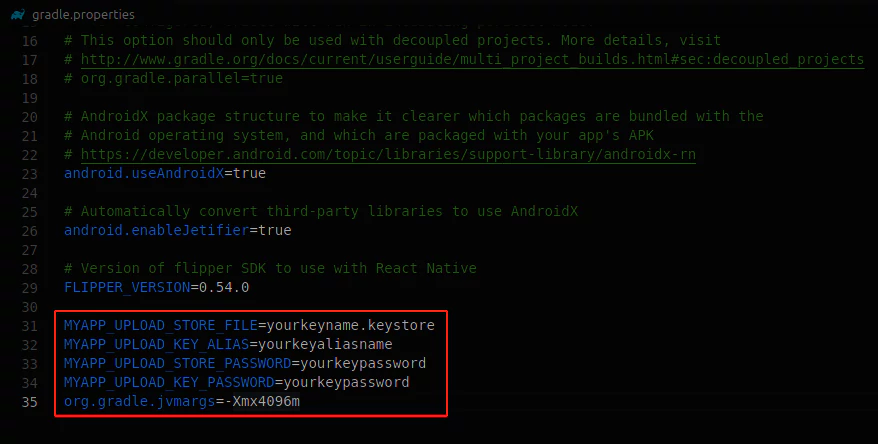Click line number 31 in the gutter
878x444 pixels.
click(x=30, y=326)
